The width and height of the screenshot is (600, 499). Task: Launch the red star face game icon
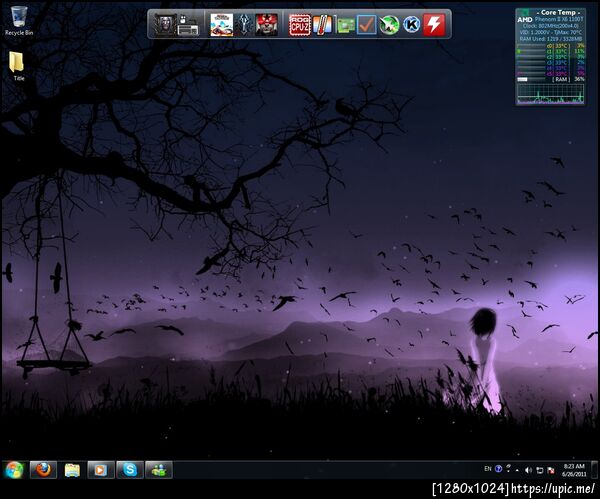[266, 25]
